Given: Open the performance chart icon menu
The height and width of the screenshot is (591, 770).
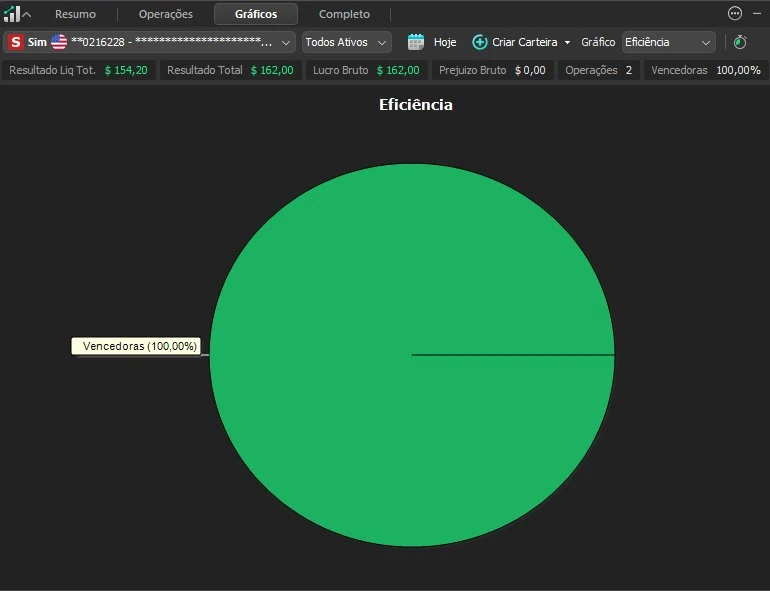Looking at the screenshot, I should (x=12, y=14).
